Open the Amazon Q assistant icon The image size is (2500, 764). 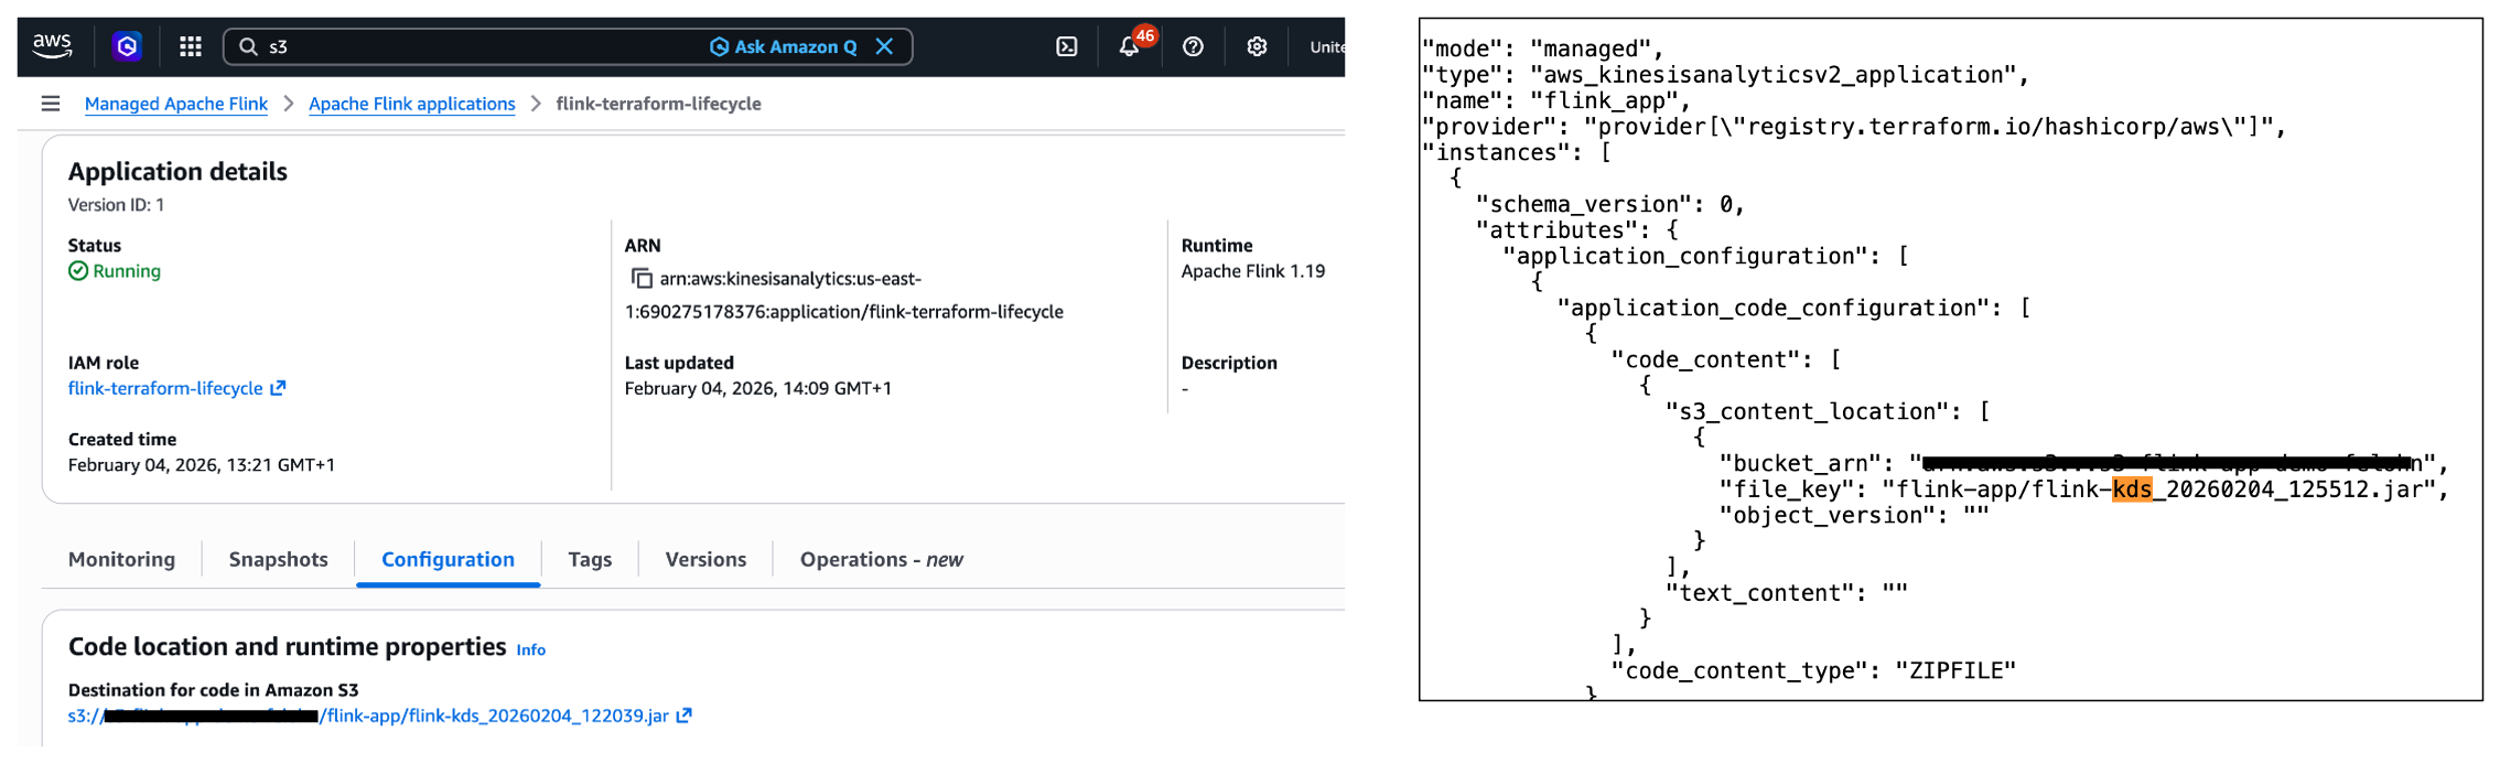point(127,46)
